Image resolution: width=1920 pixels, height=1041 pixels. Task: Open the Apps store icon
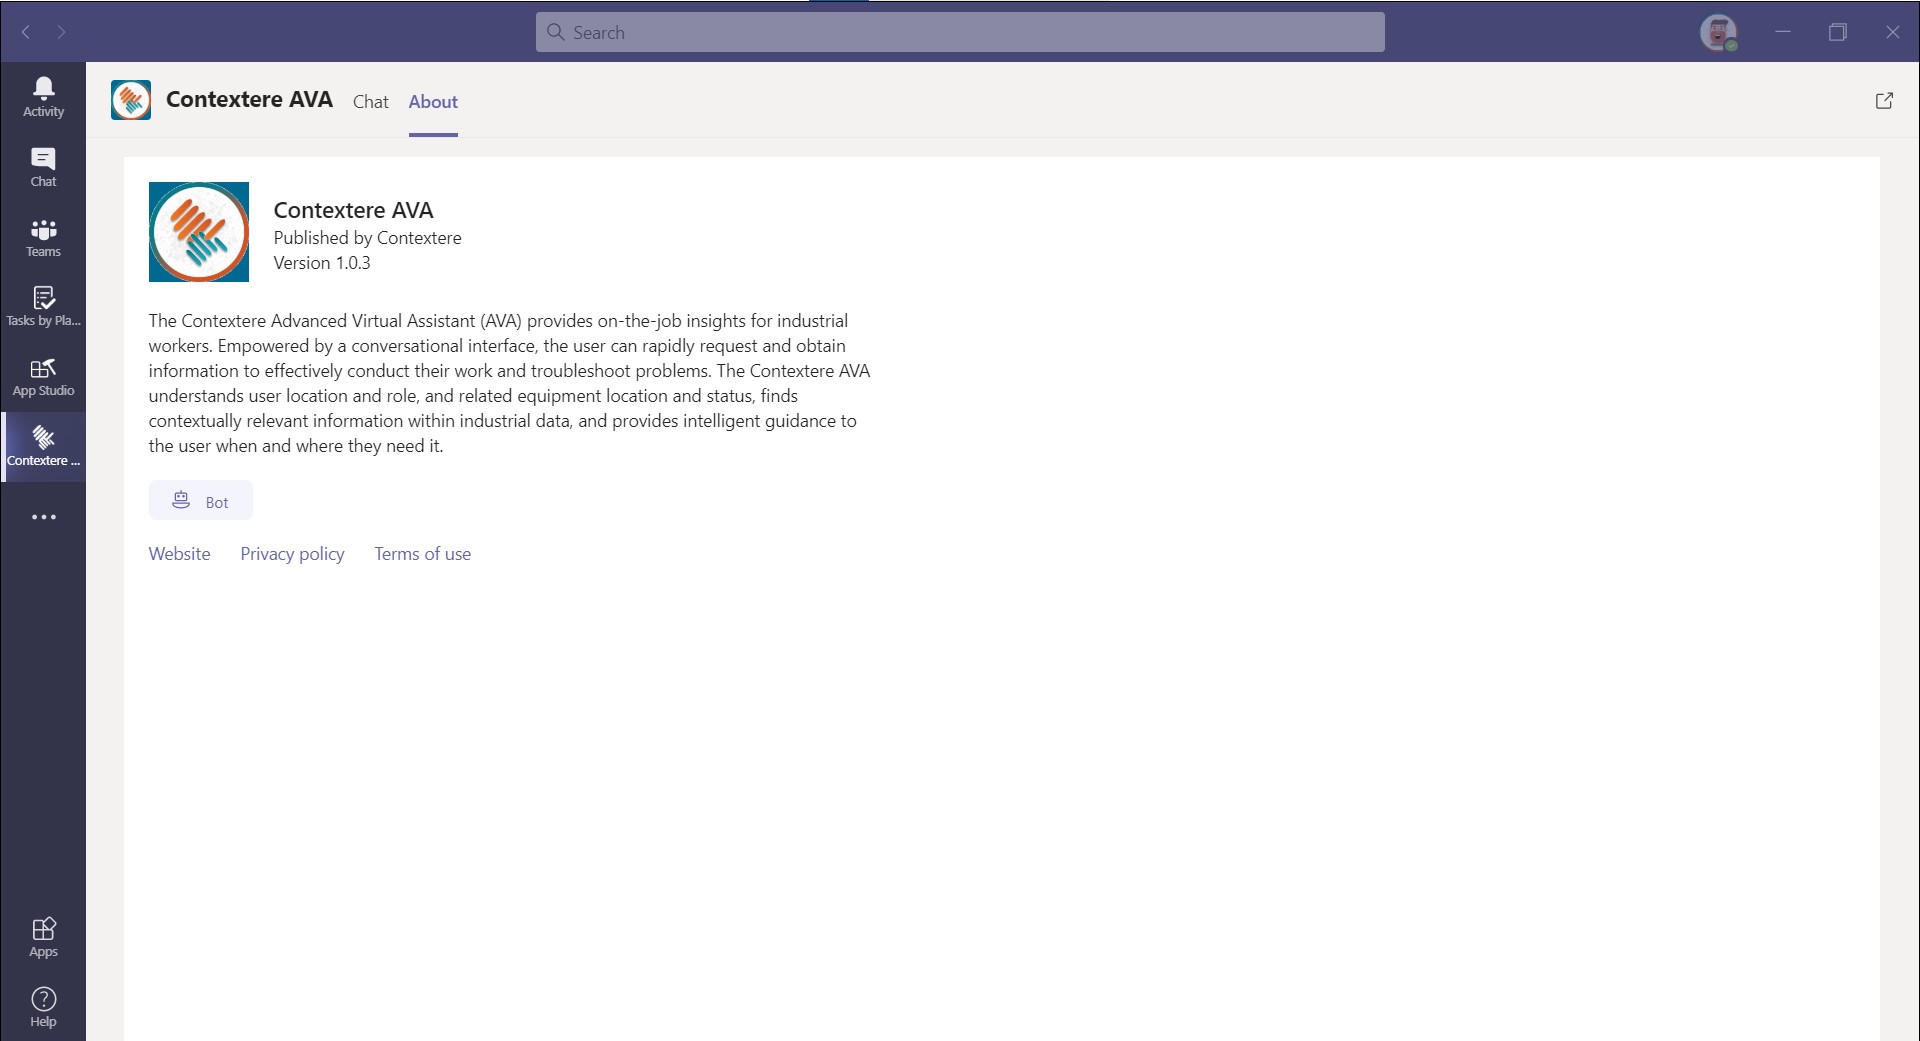coord(43,937)
